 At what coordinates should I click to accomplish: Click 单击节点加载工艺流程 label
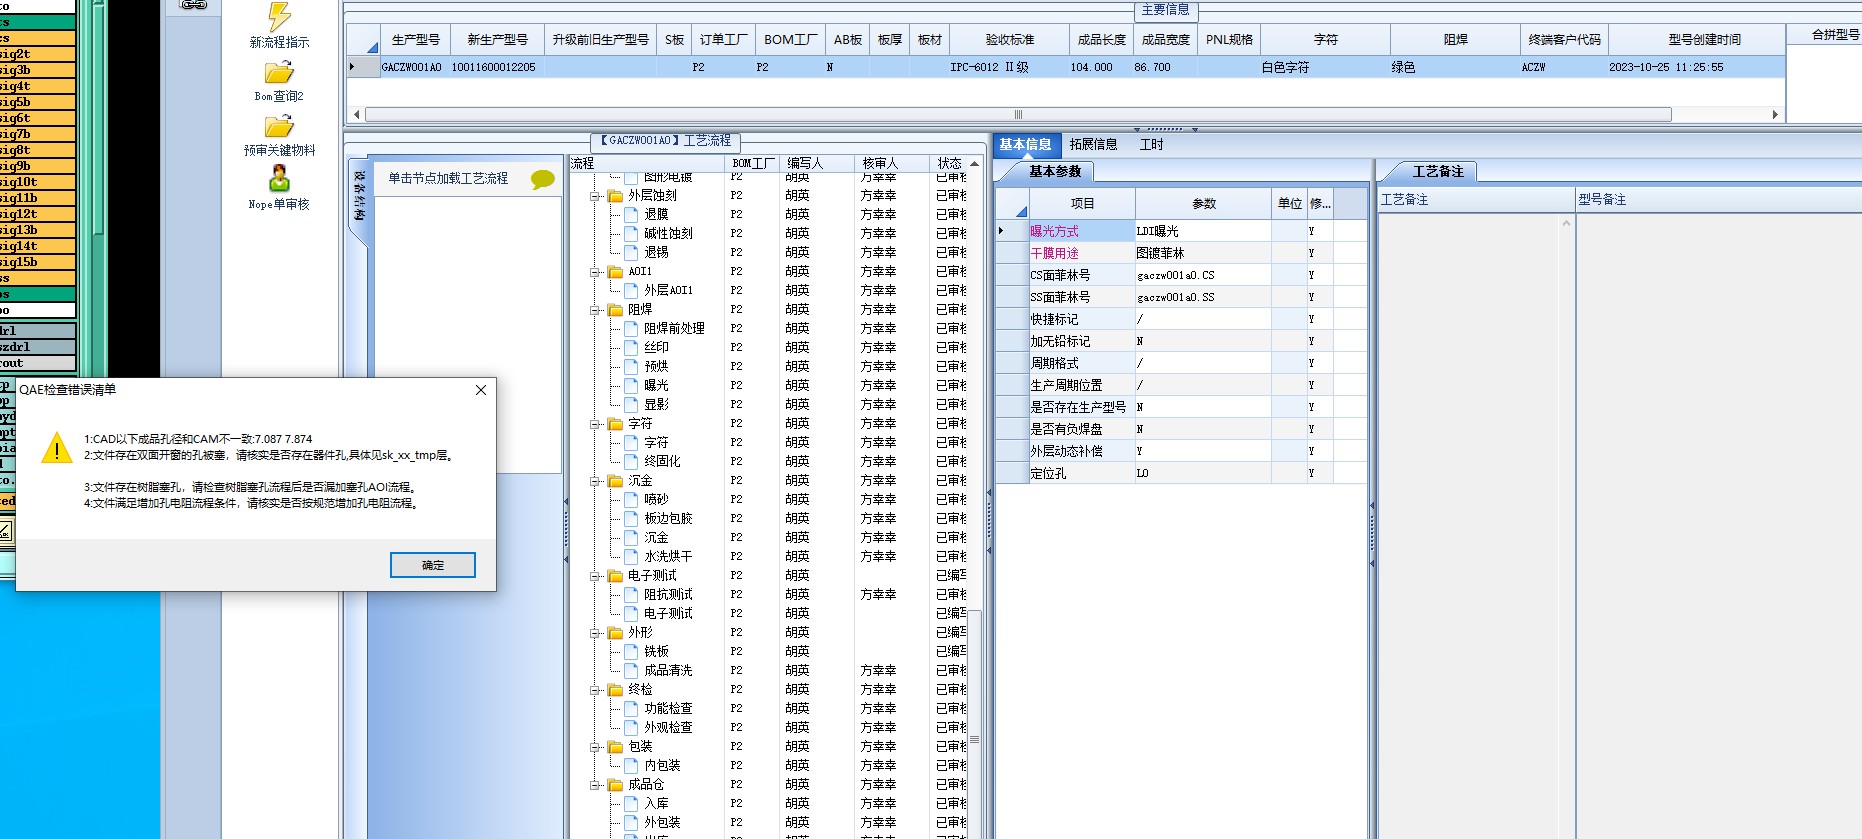(448, 178)
